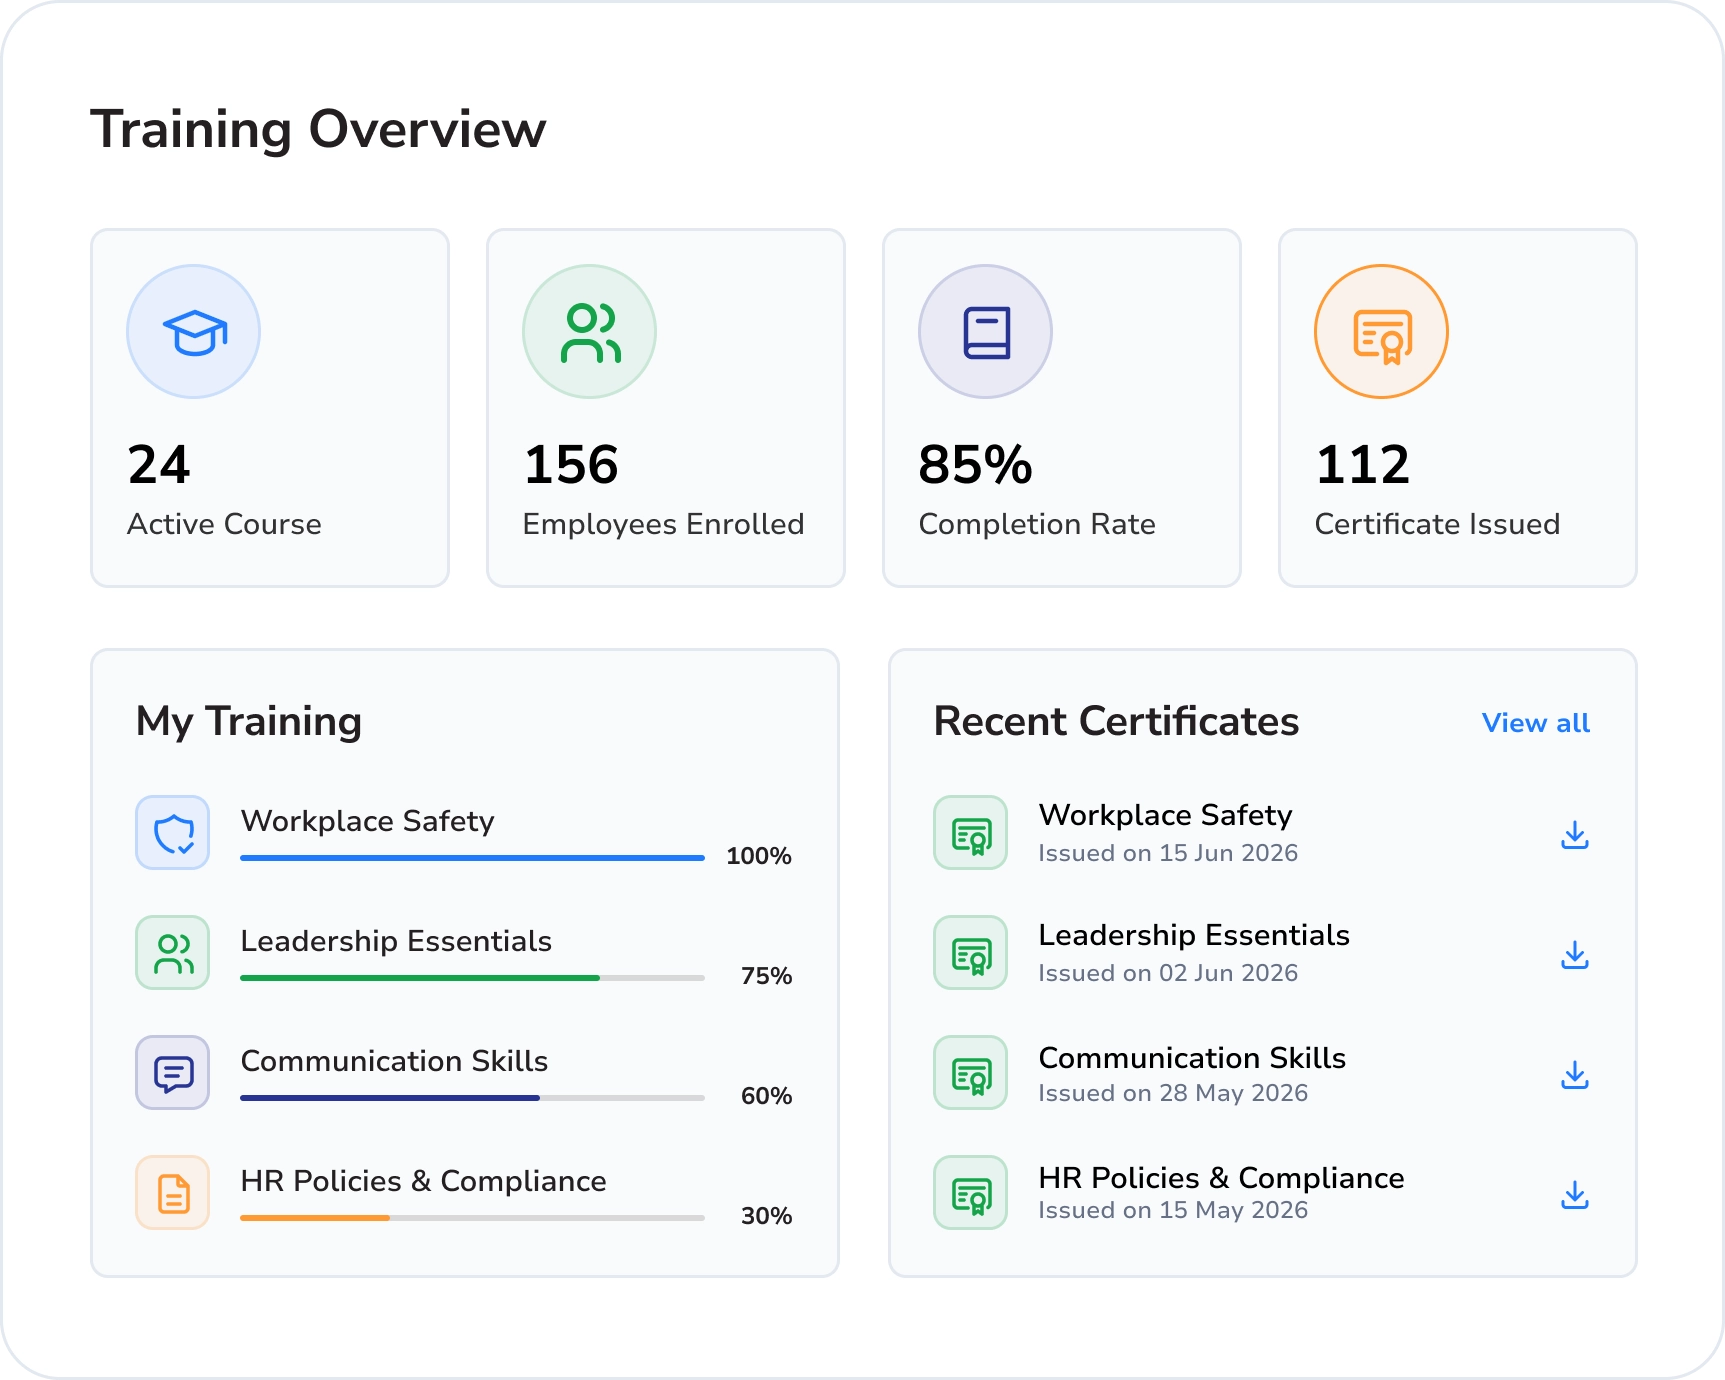This screenshot has height=1380, width=1725.
Task: Download the HR Policies & Compliance certificate
Action: (1575, 1195)
